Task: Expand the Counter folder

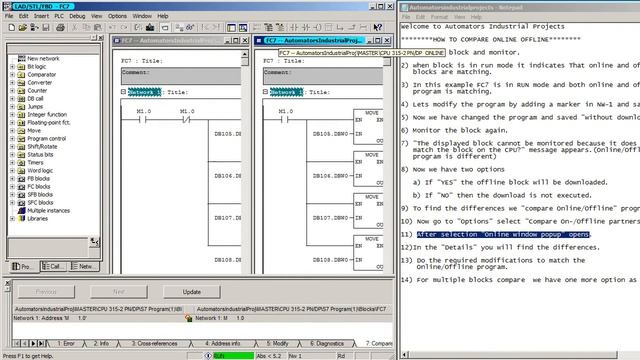Action: tap(12, 91)
